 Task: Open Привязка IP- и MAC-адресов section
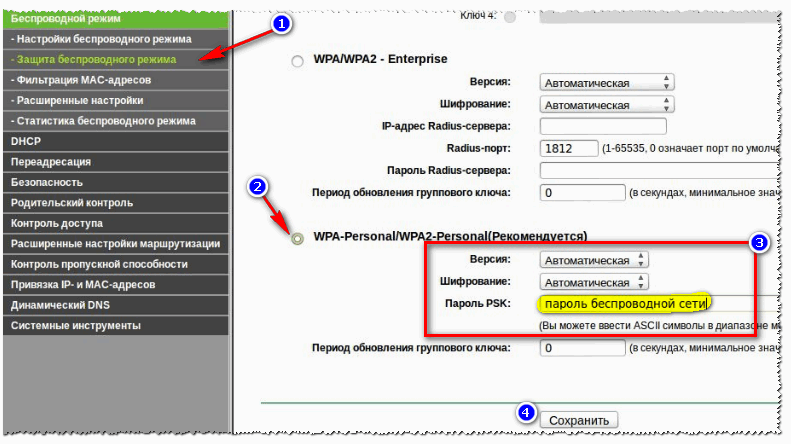click(116, 285)
